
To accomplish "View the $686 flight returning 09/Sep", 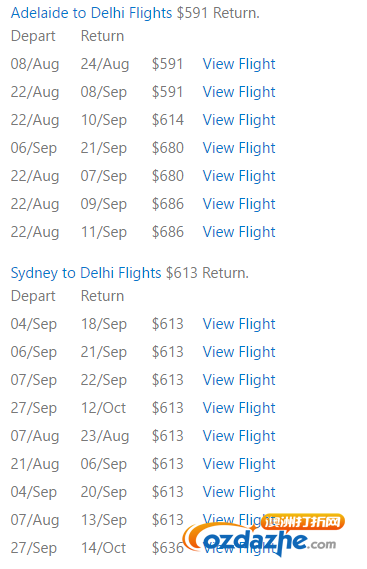I will [239, 204].
